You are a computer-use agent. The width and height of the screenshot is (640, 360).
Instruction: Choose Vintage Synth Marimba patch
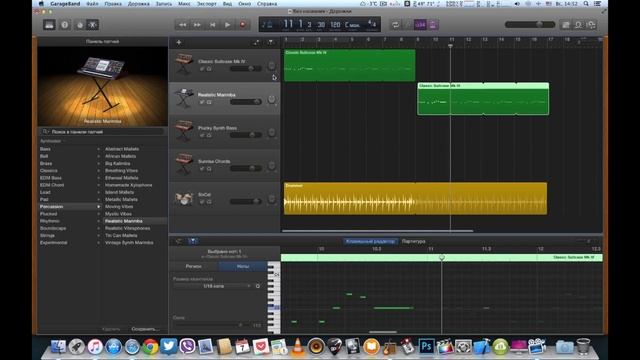(129, 242)
